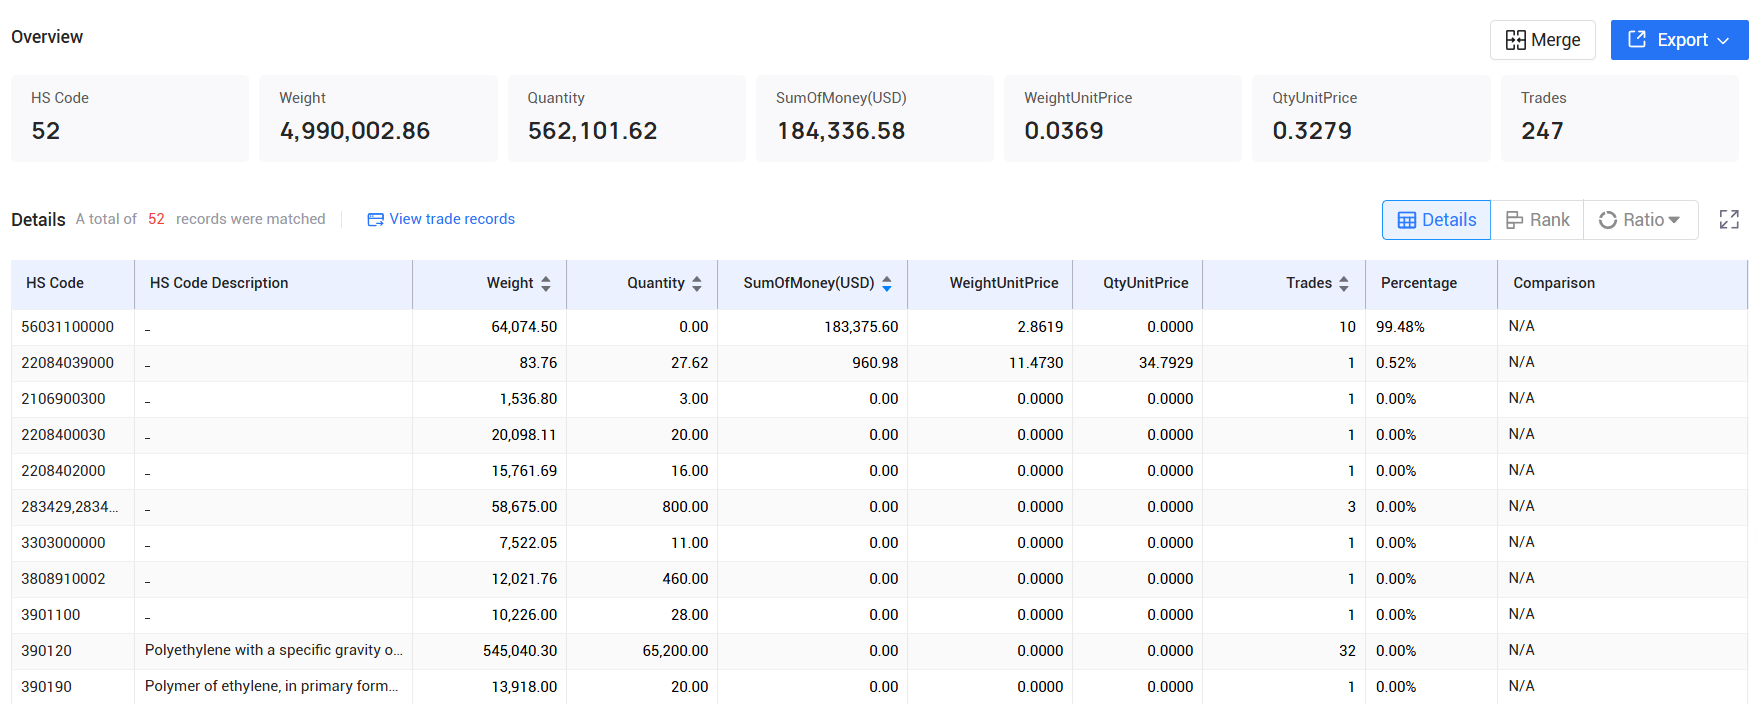Screen dimensions: 1758x704
Task: Open View trade records link
Action: (441, 219)
